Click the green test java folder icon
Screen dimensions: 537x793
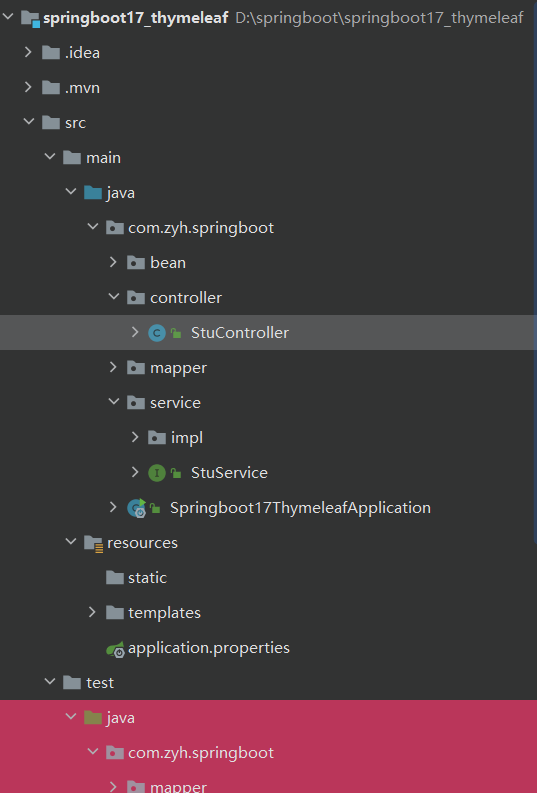click(93, 718)
